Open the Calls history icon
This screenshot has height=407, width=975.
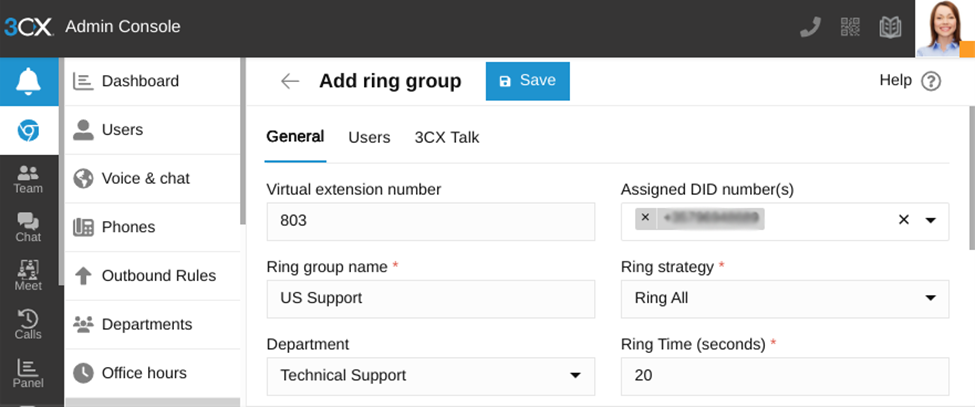click(x=28, y=324)
